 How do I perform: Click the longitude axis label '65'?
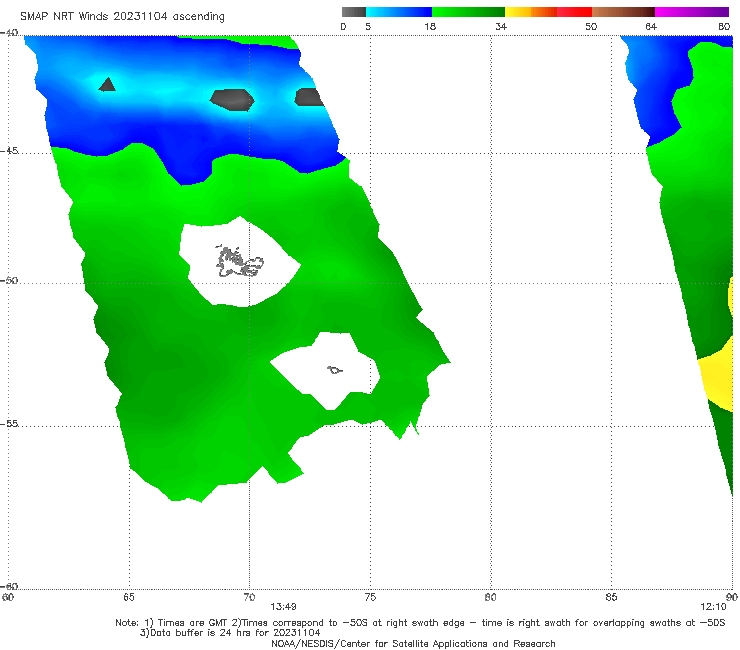click(x=129, y=598)
